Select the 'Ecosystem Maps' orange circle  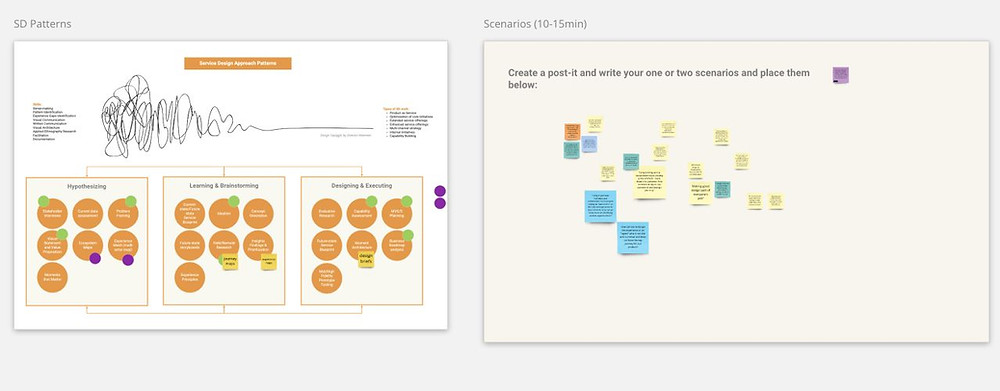(87, 246)
